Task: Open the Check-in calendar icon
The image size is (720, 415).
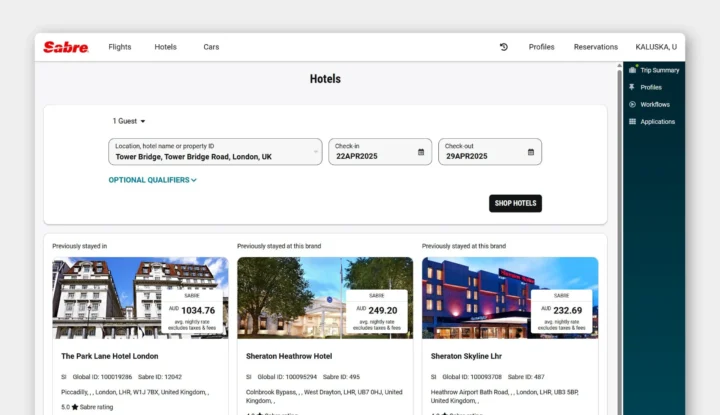Action: [421, 152]
